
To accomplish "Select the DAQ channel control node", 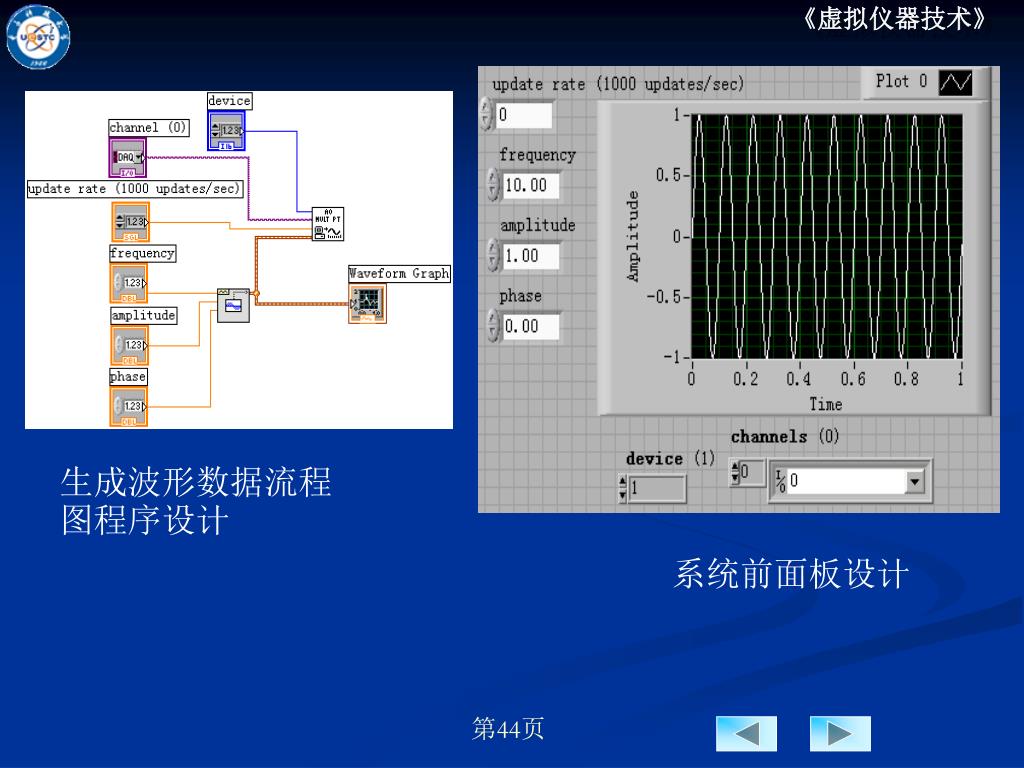I will (x=127, y=157).
